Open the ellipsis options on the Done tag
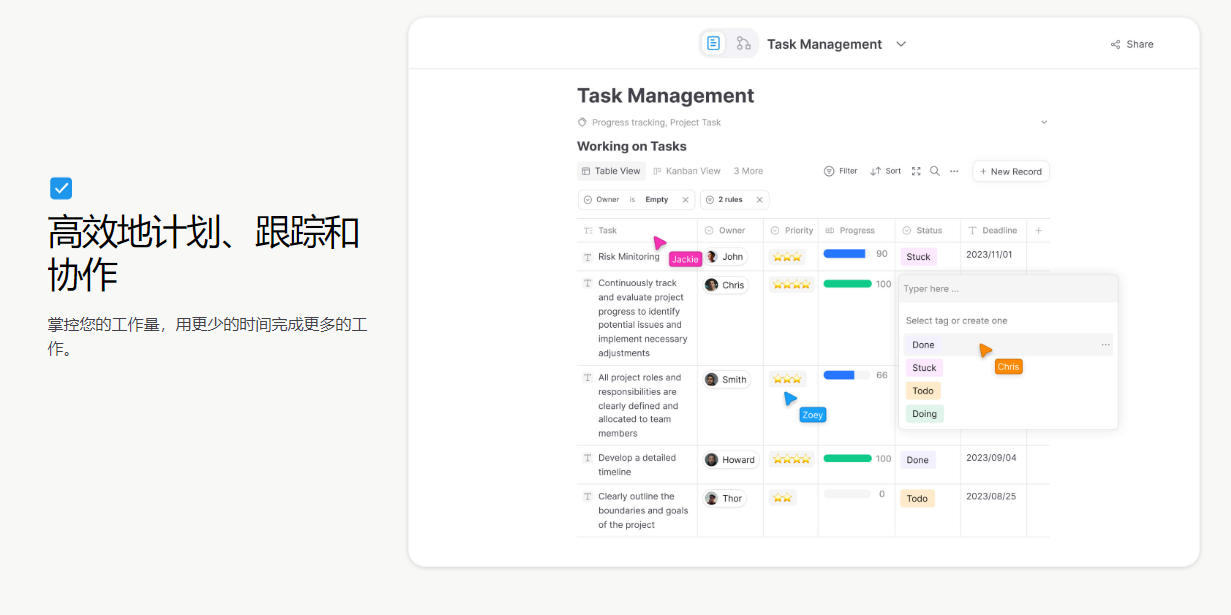The width and height of the screenshot is (1231, 615). pyautogui.click(x=1105, y=345)
